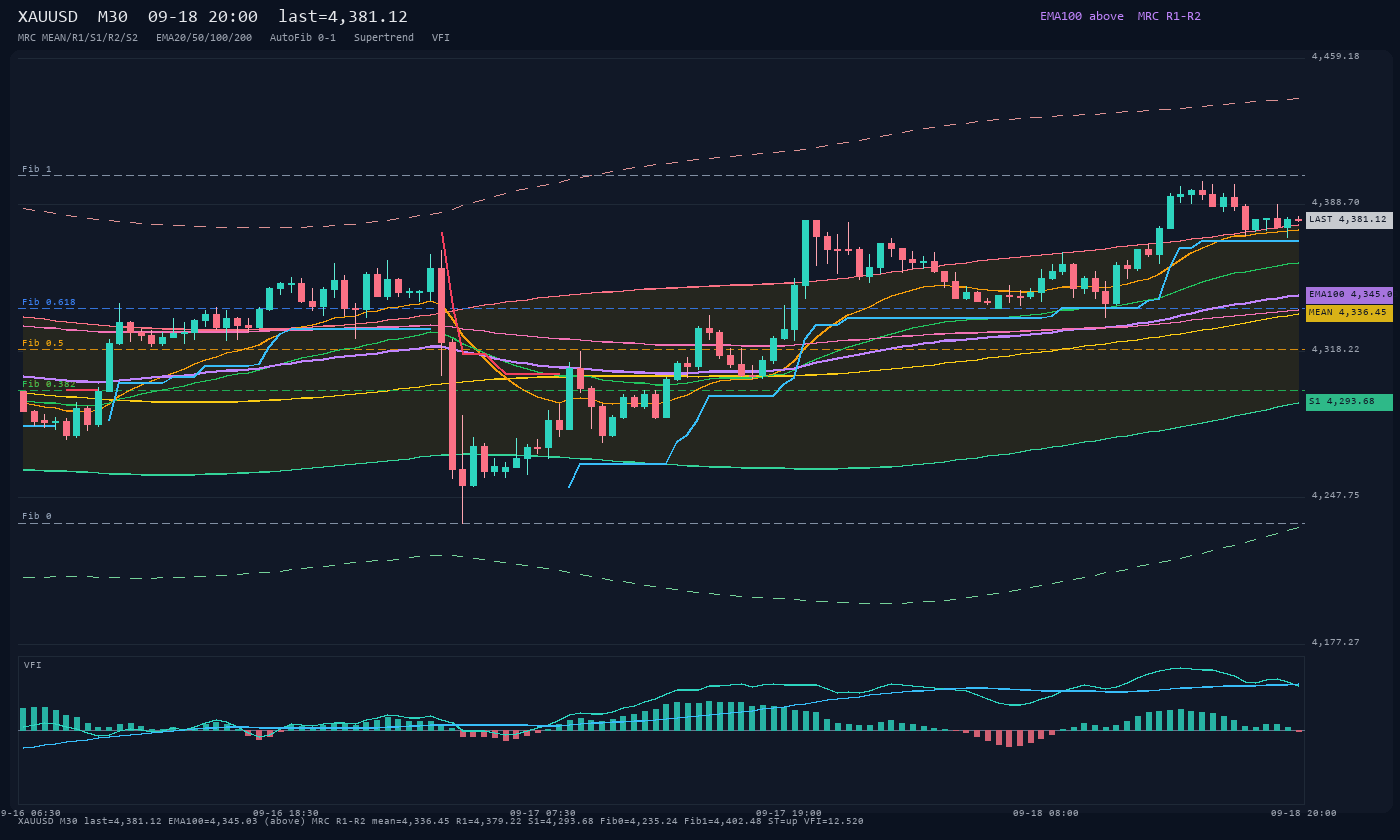Click the 'Fib 0.382' level label
Image resolution: width=1400 pixels, height=840 pixels.
click(x=49, y=384)
